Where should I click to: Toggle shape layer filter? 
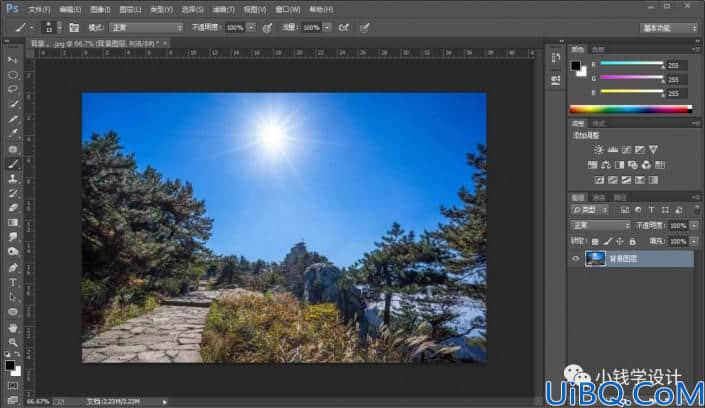[x=665, y=210]
